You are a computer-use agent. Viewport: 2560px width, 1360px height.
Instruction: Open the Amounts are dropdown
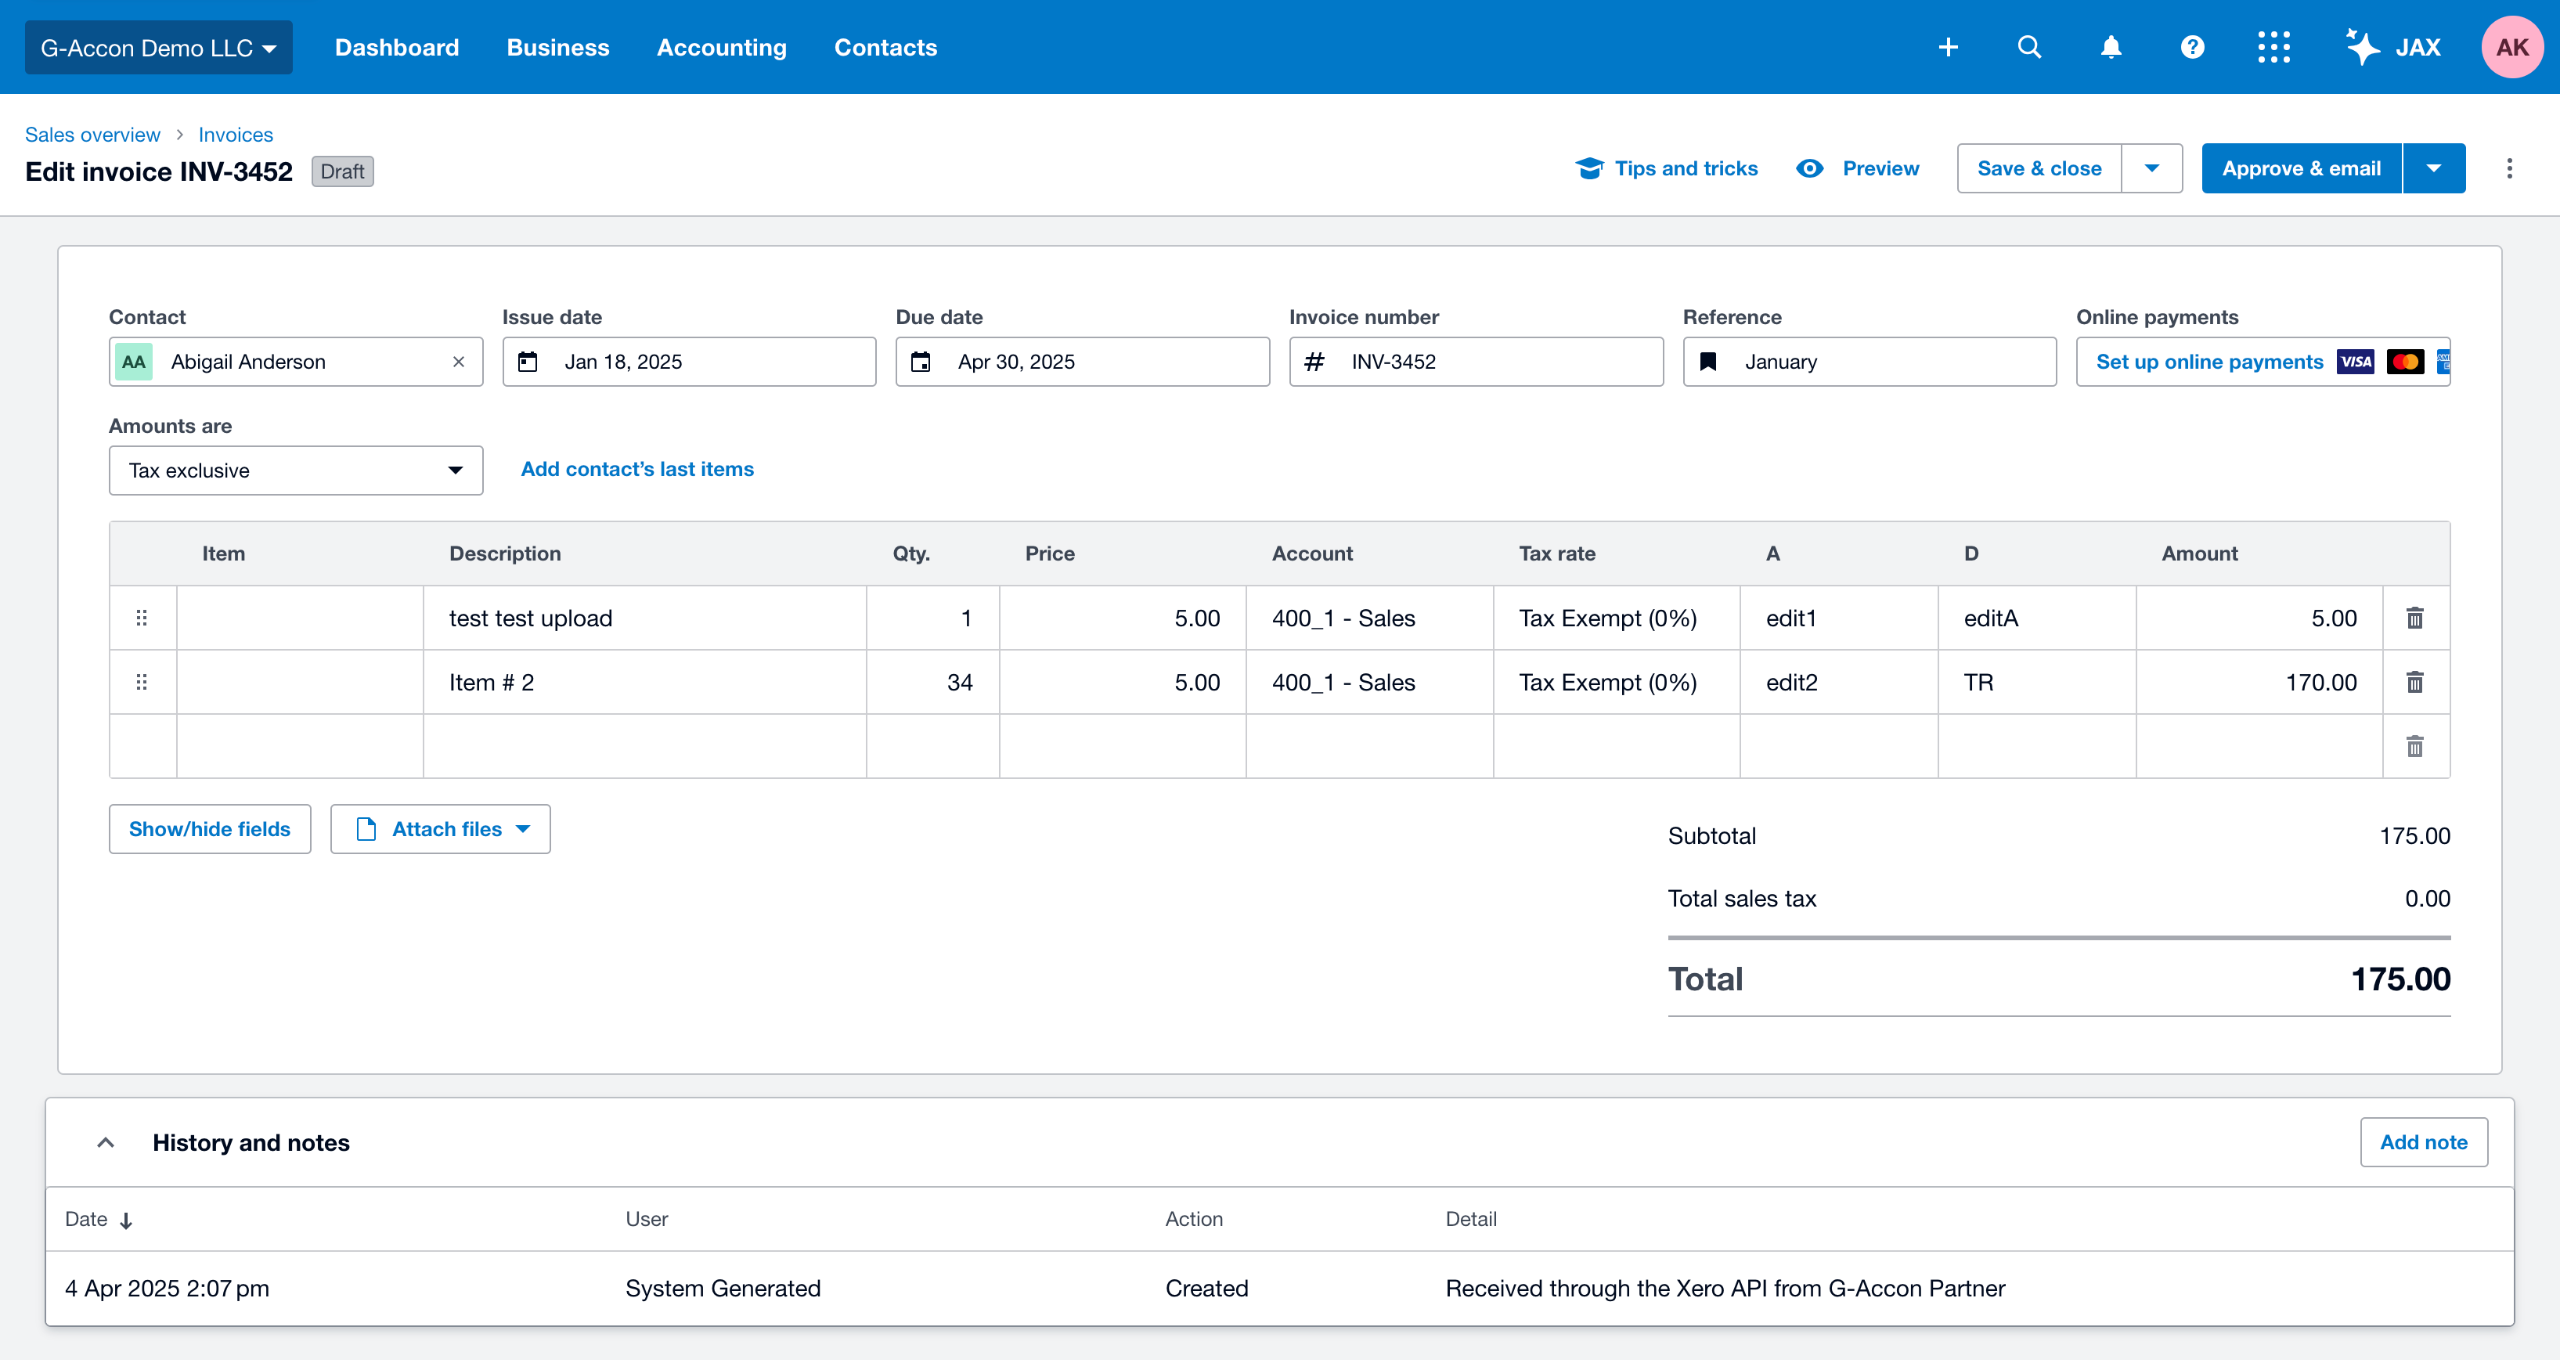click(x=295, y=470)
